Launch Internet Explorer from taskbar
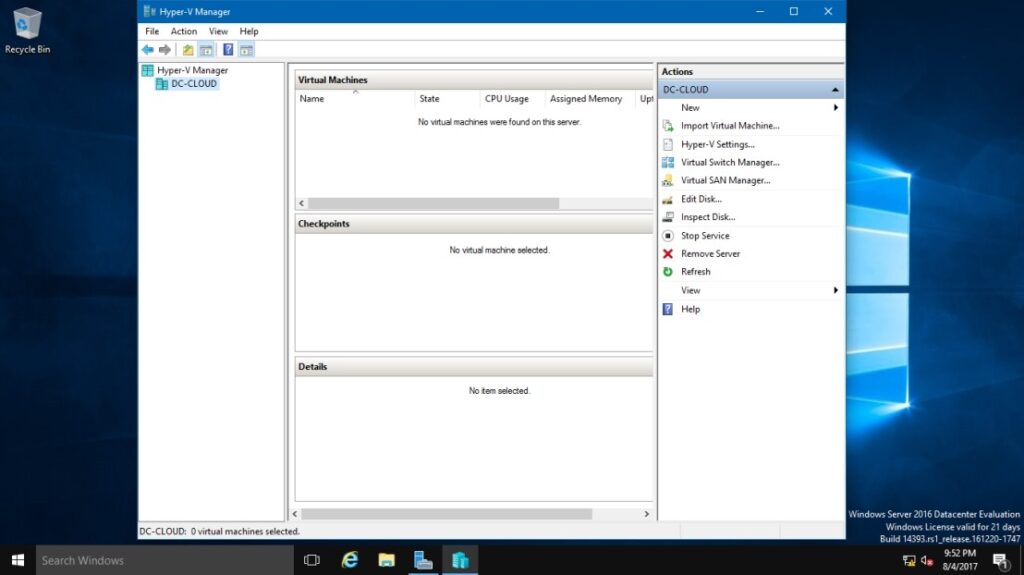The width and height of the screenshot is (1024, 575). [350, 560]
